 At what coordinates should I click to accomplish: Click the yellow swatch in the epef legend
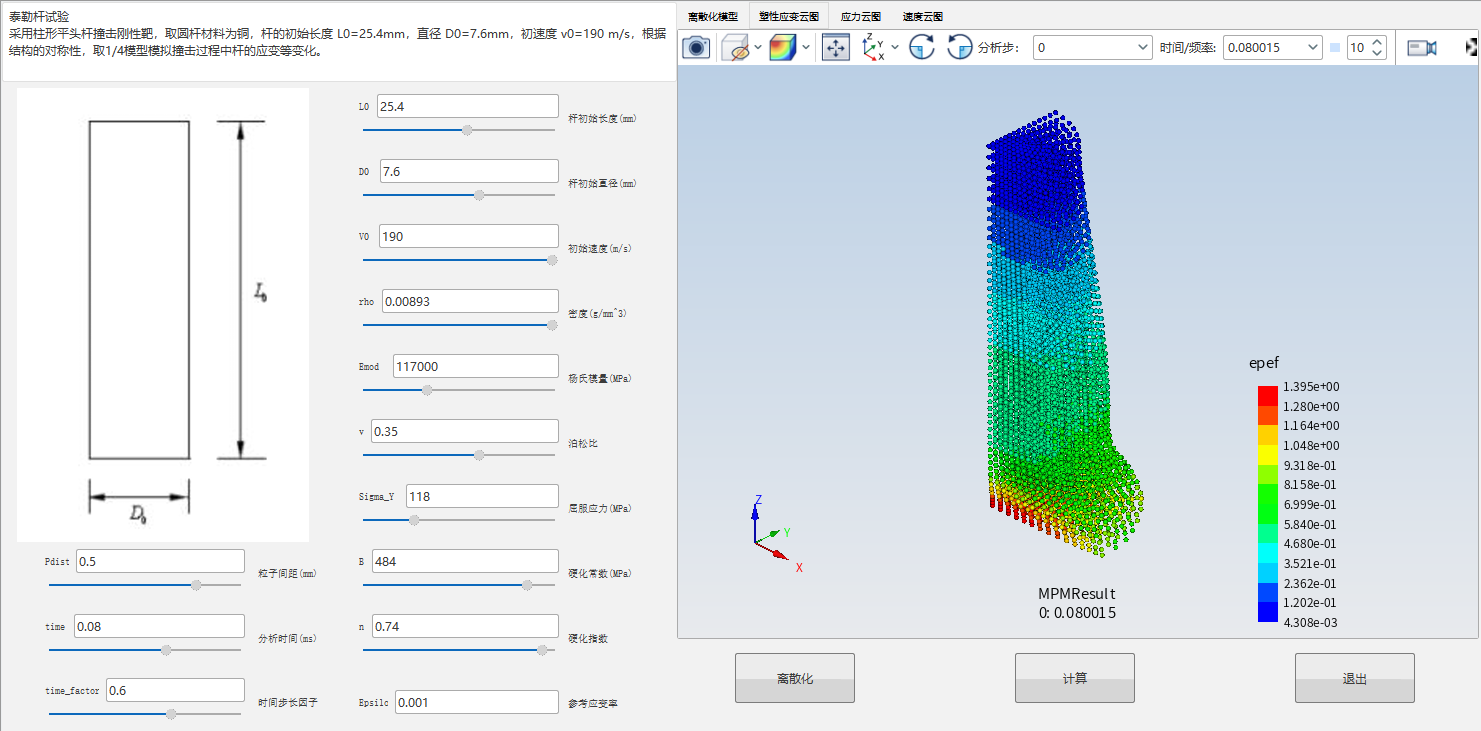click(1268, 455)
